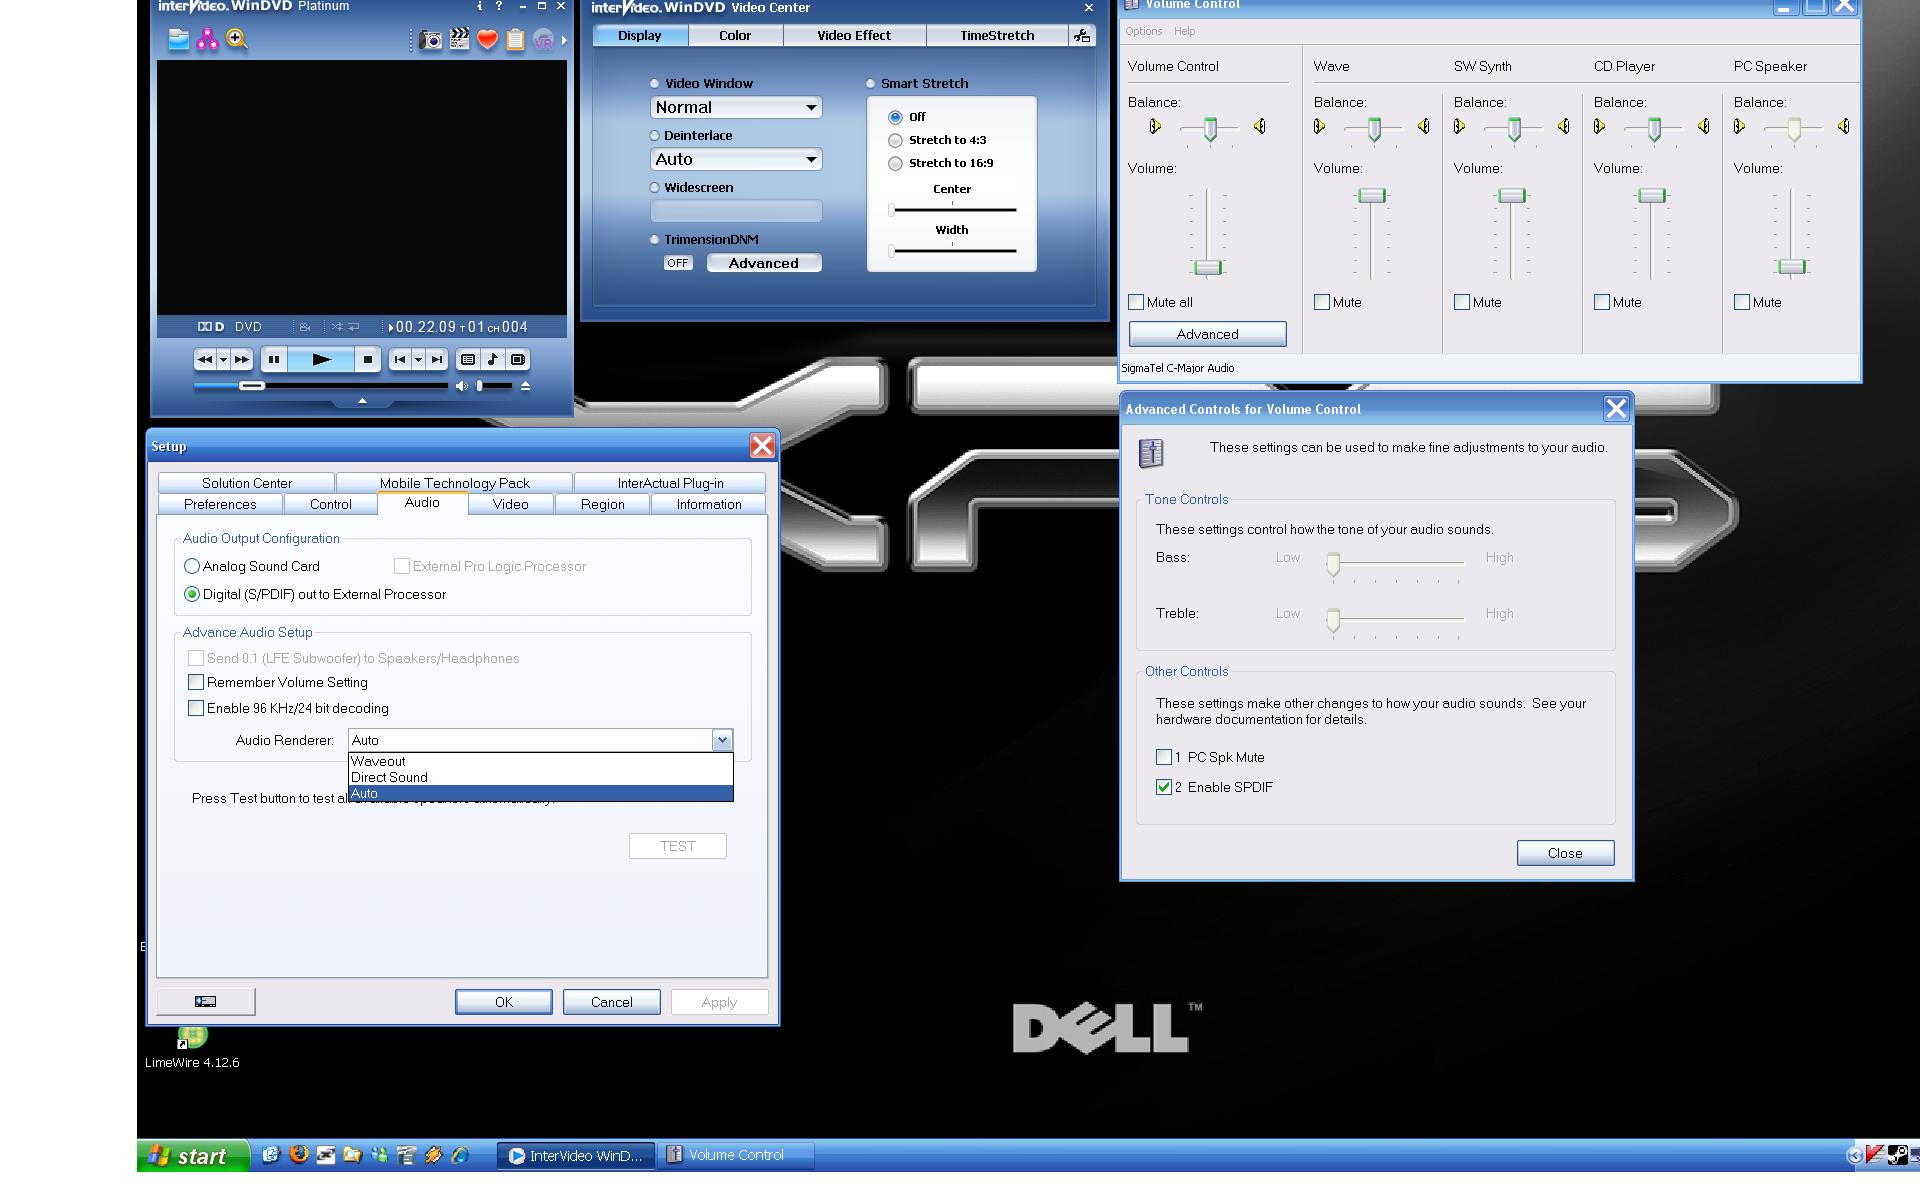Select Analog Sound Card radio button
Screen dimensions: 1920x1200
tap(192, 566)
